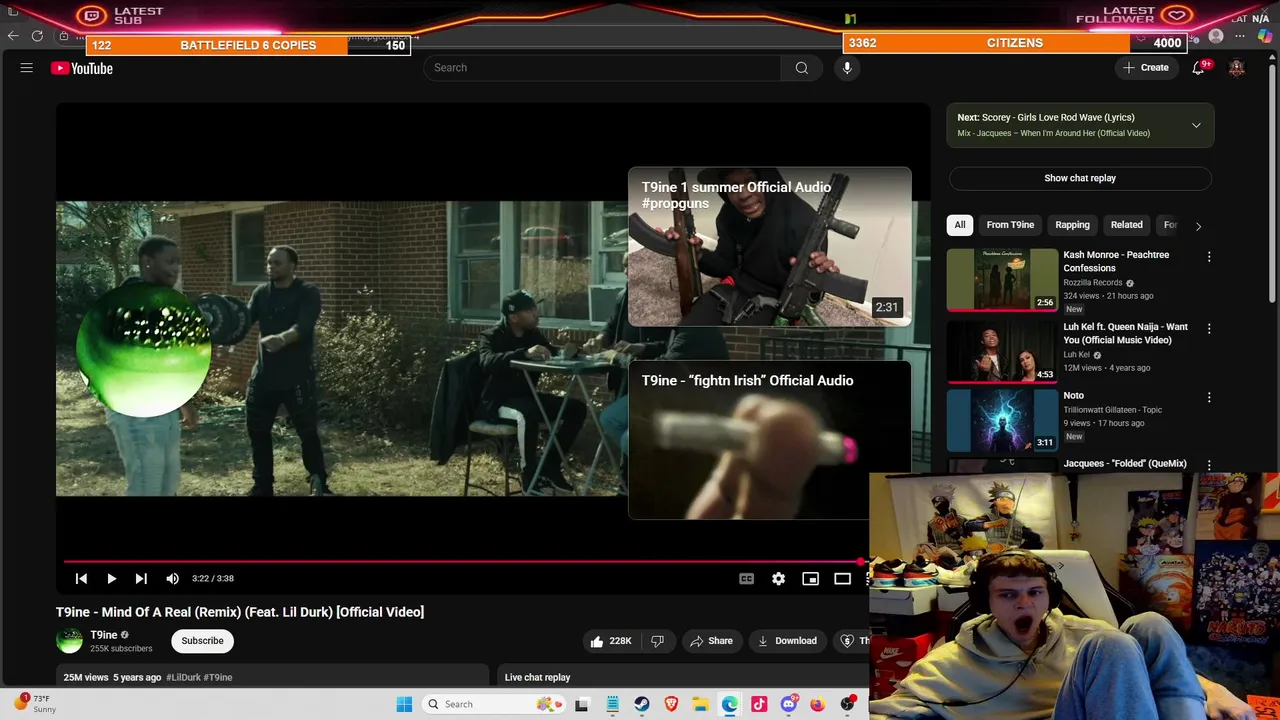
Task: Open Steam from the taskbar
Action: tap(641, 704)
